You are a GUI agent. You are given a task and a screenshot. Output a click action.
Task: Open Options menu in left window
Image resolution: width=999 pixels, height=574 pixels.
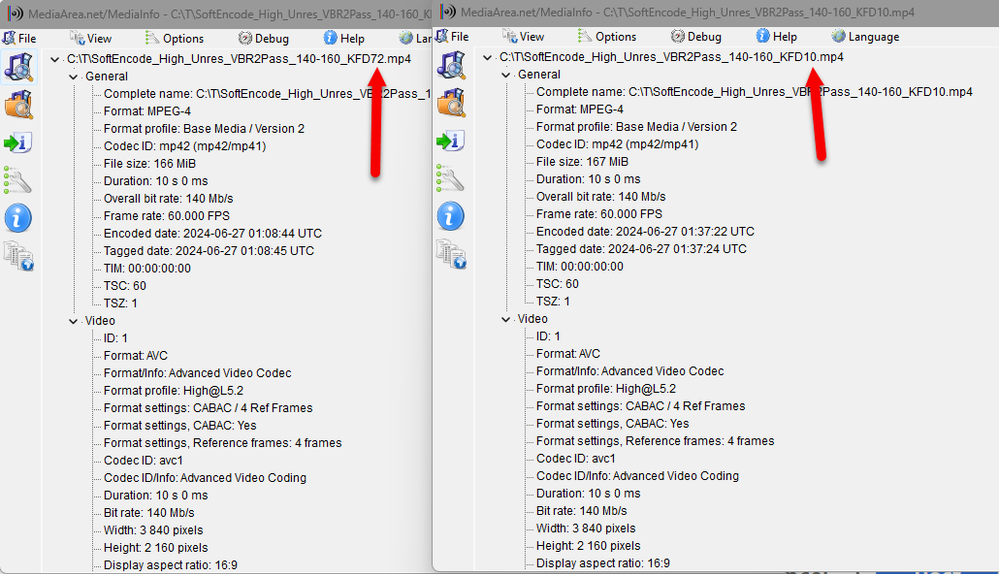(x=174, y=38)
